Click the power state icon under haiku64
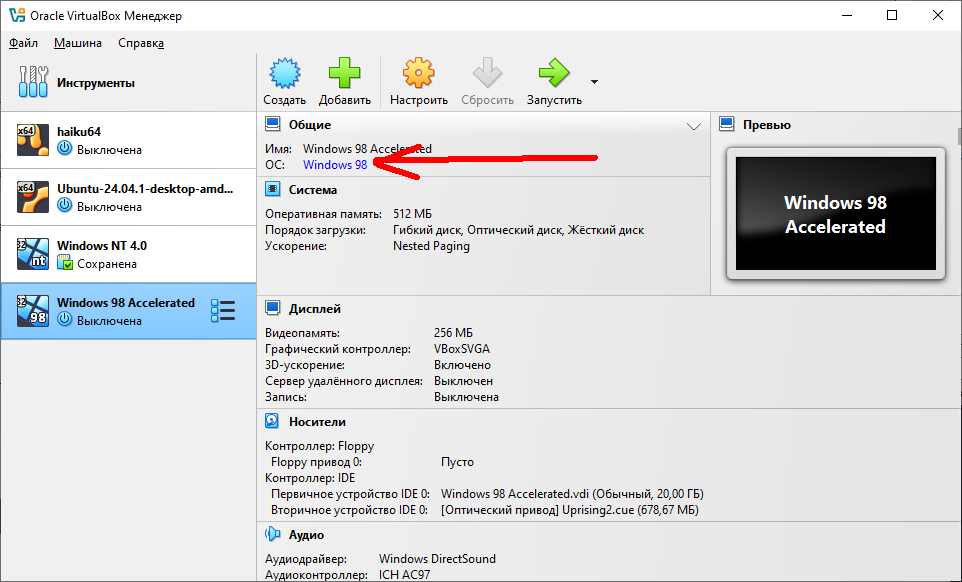 (64, 149)
